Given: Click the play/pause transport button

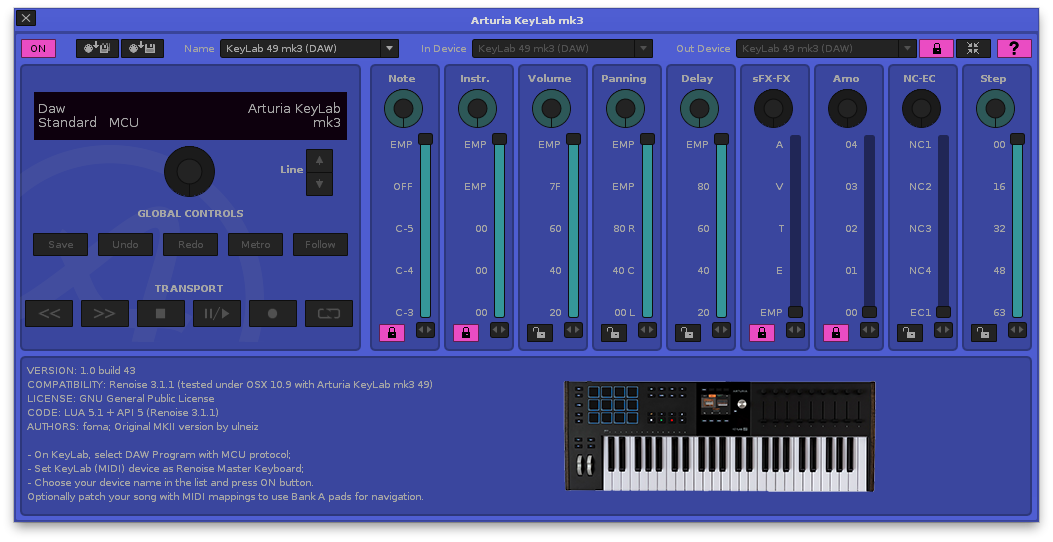Looking at the screenshot, I should point(217,313).
